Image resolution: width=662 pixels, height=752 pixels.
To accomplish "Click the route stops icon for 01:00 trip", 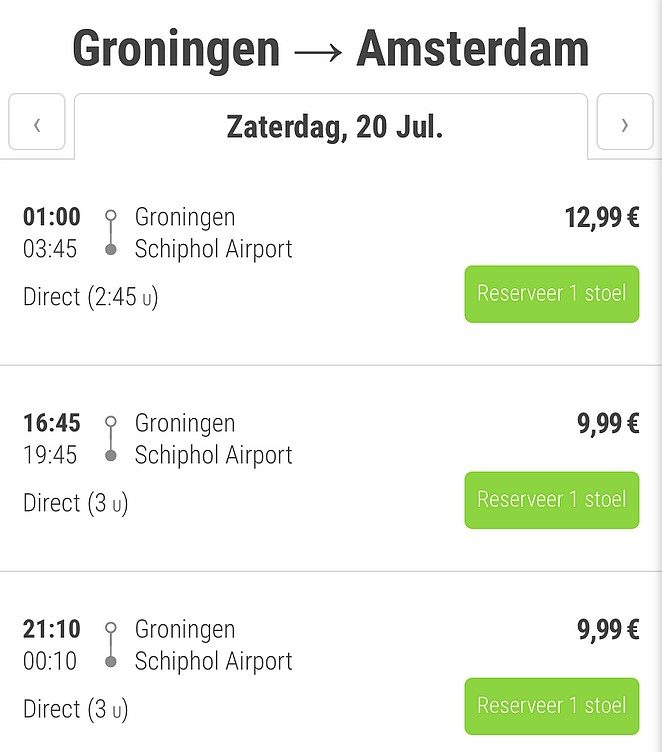I will coord(111,233).
